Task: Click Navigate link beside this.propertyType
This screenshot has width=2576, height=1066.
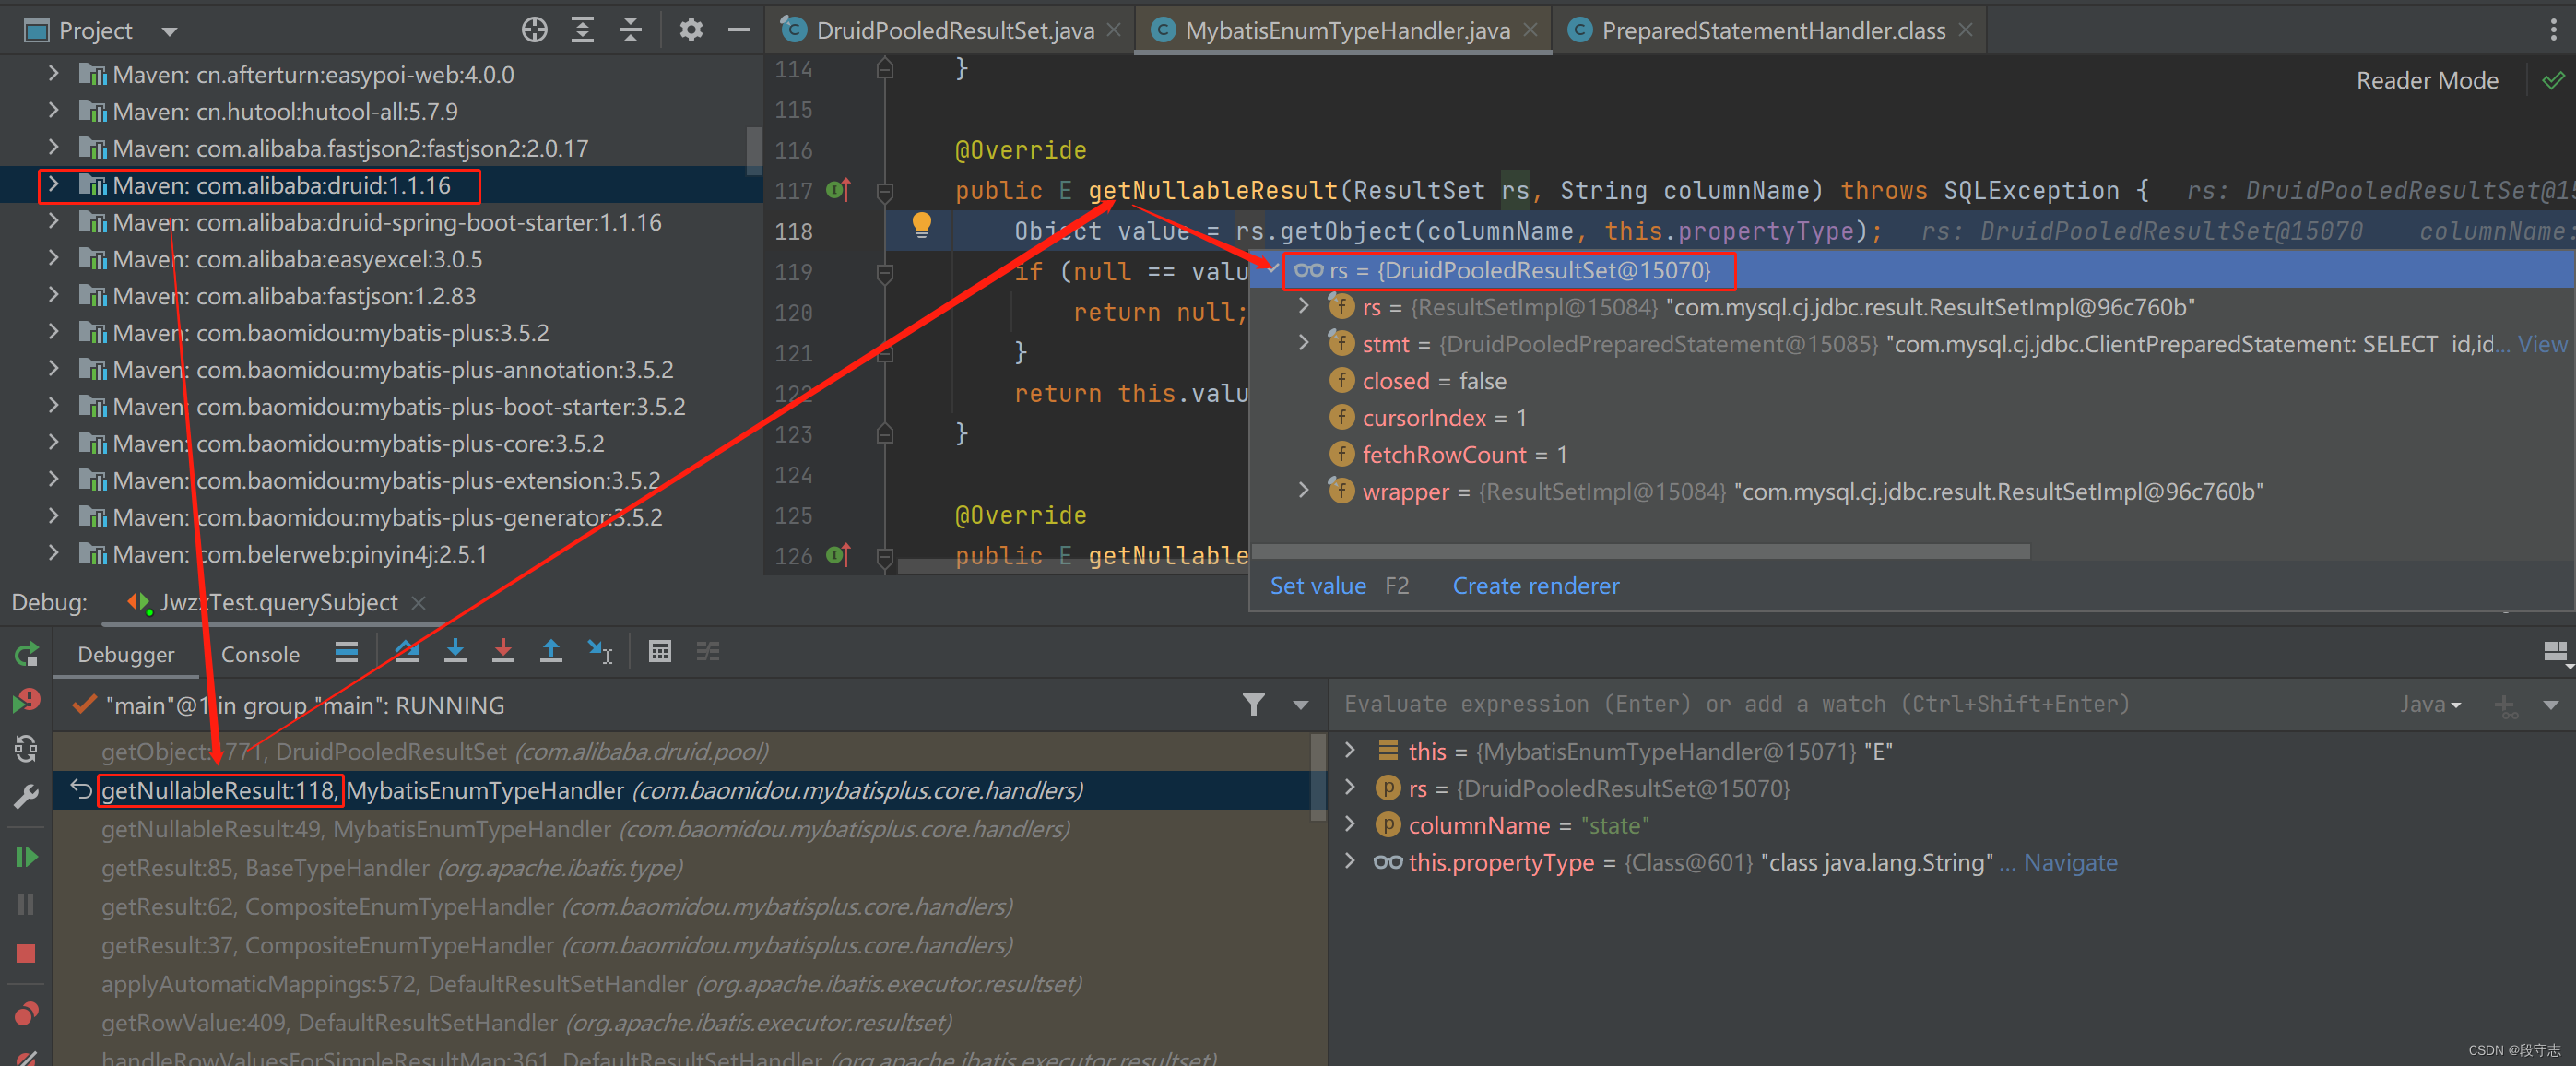Action: tap(2069, 862)
